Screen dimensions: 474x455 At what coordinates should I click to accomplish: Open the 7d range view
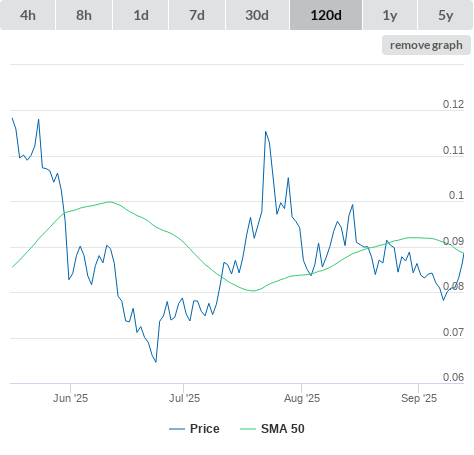click(197, 15)
